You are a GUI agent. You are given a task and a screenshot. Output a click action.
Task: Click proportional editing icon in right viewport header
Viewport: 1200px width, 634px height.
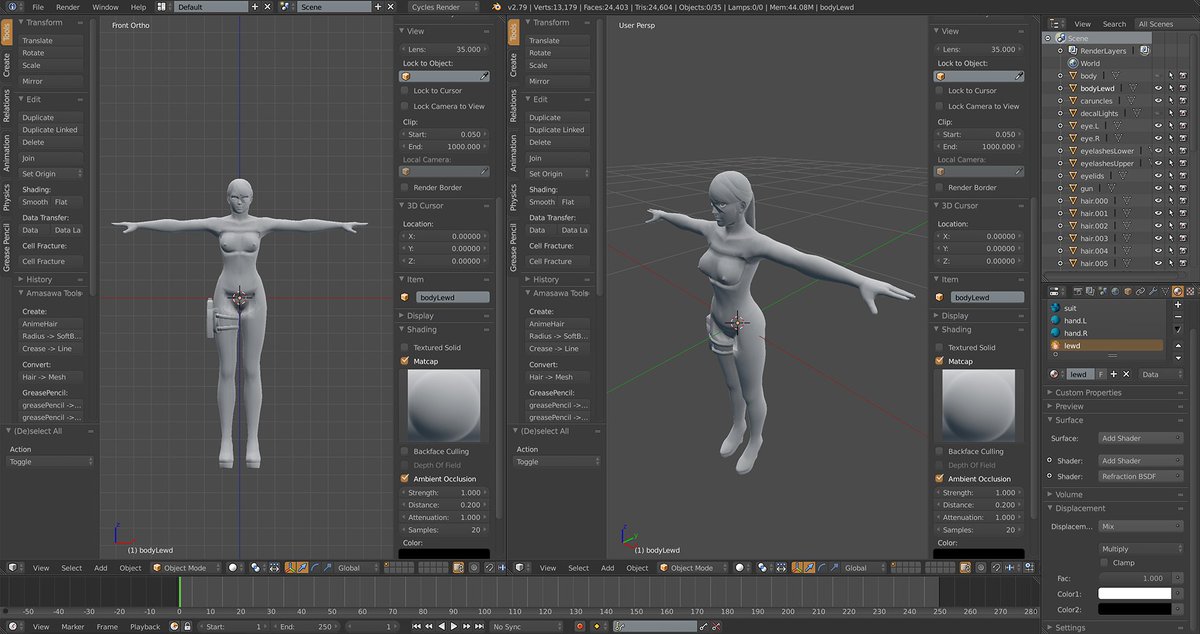tap(980, 568)
